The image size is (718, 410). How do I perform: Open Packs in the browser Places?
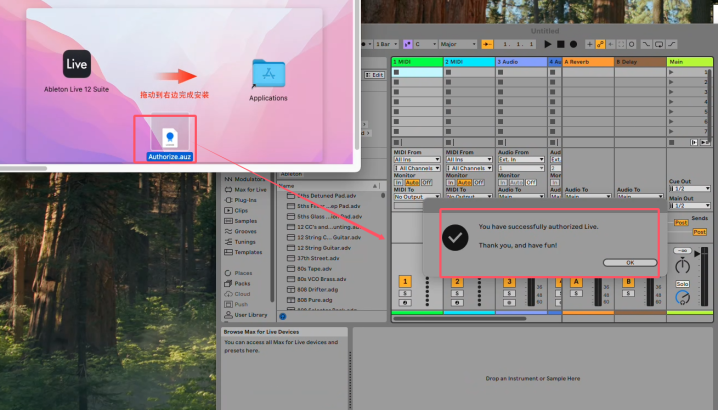click(238, 284)
